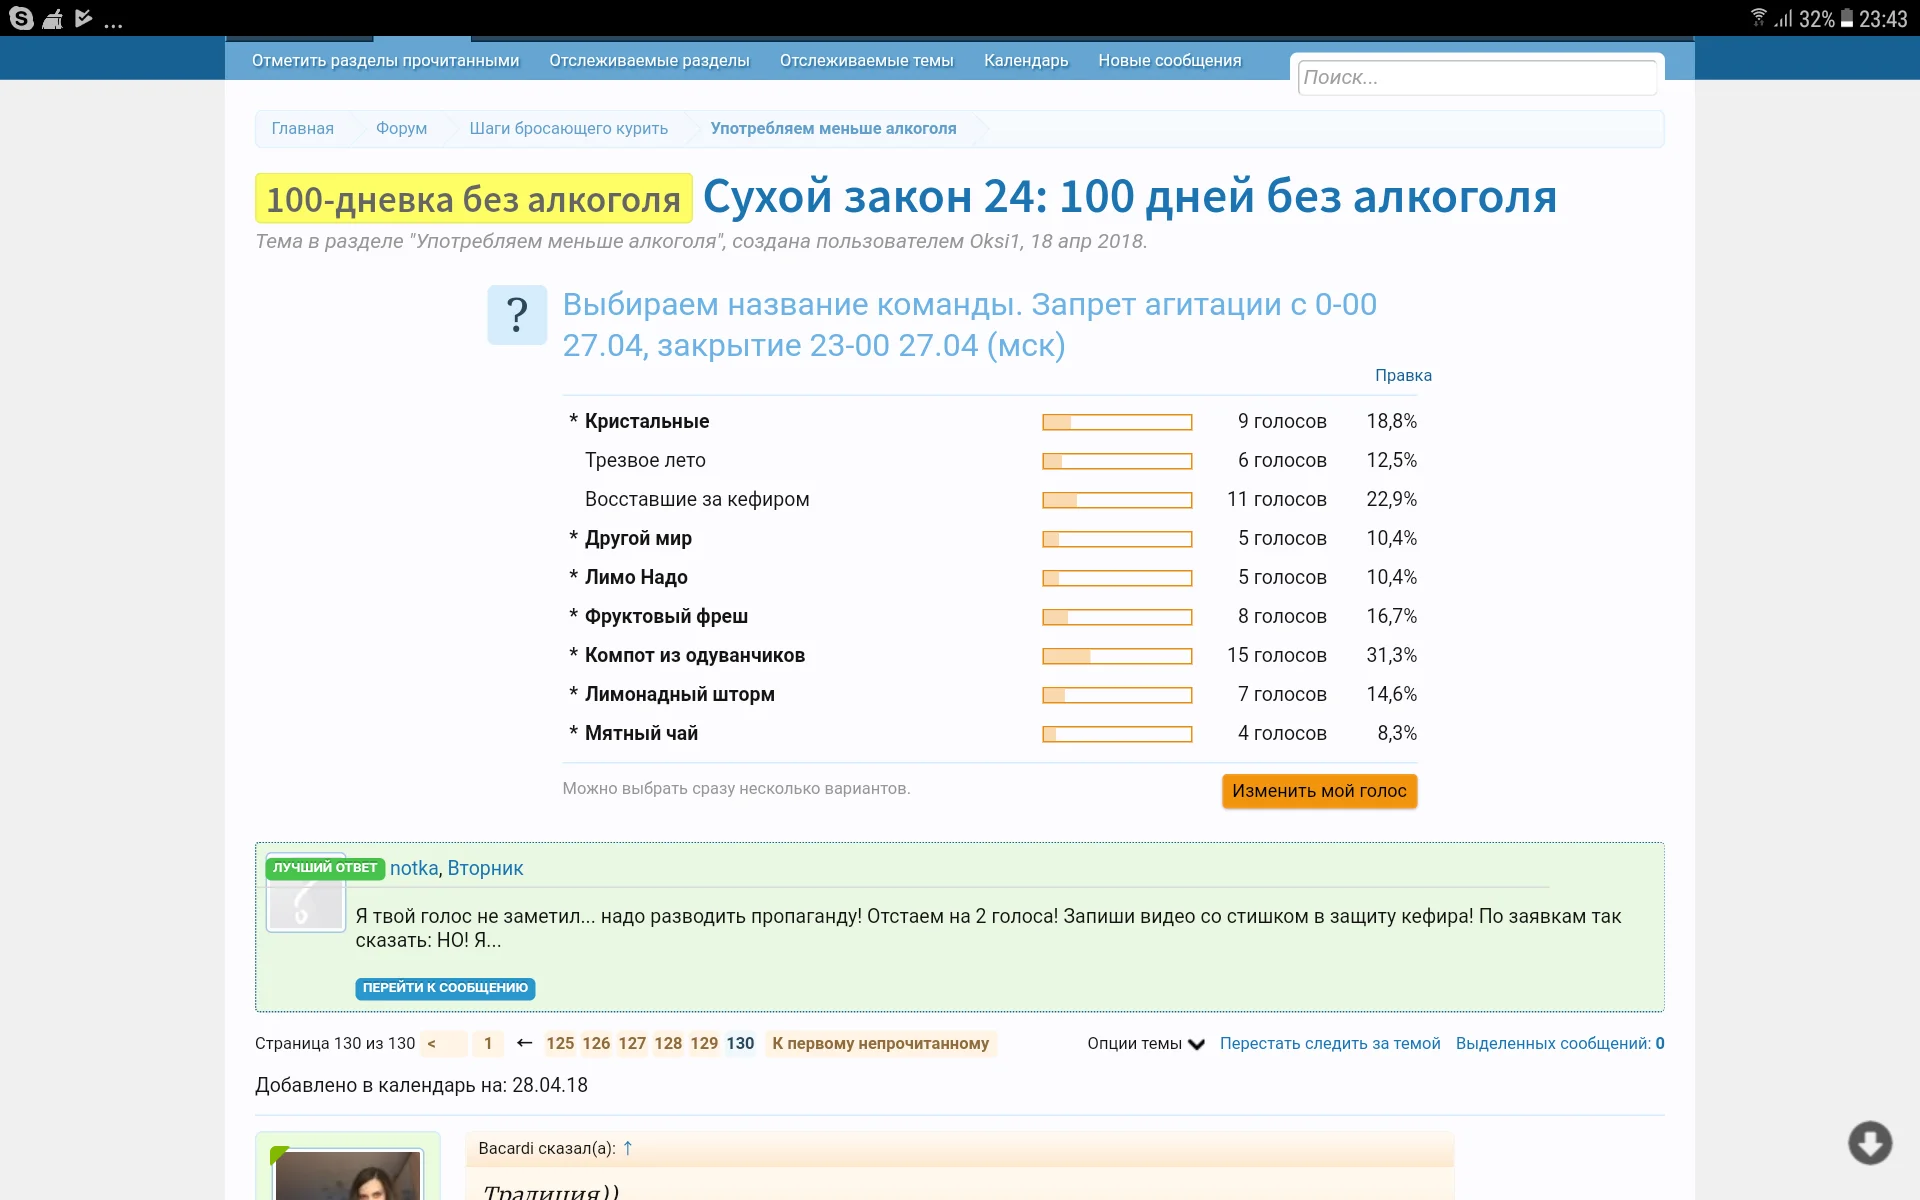Click the ЛУЧШИЙ ОТВЕТ badge

pos(324,868)
